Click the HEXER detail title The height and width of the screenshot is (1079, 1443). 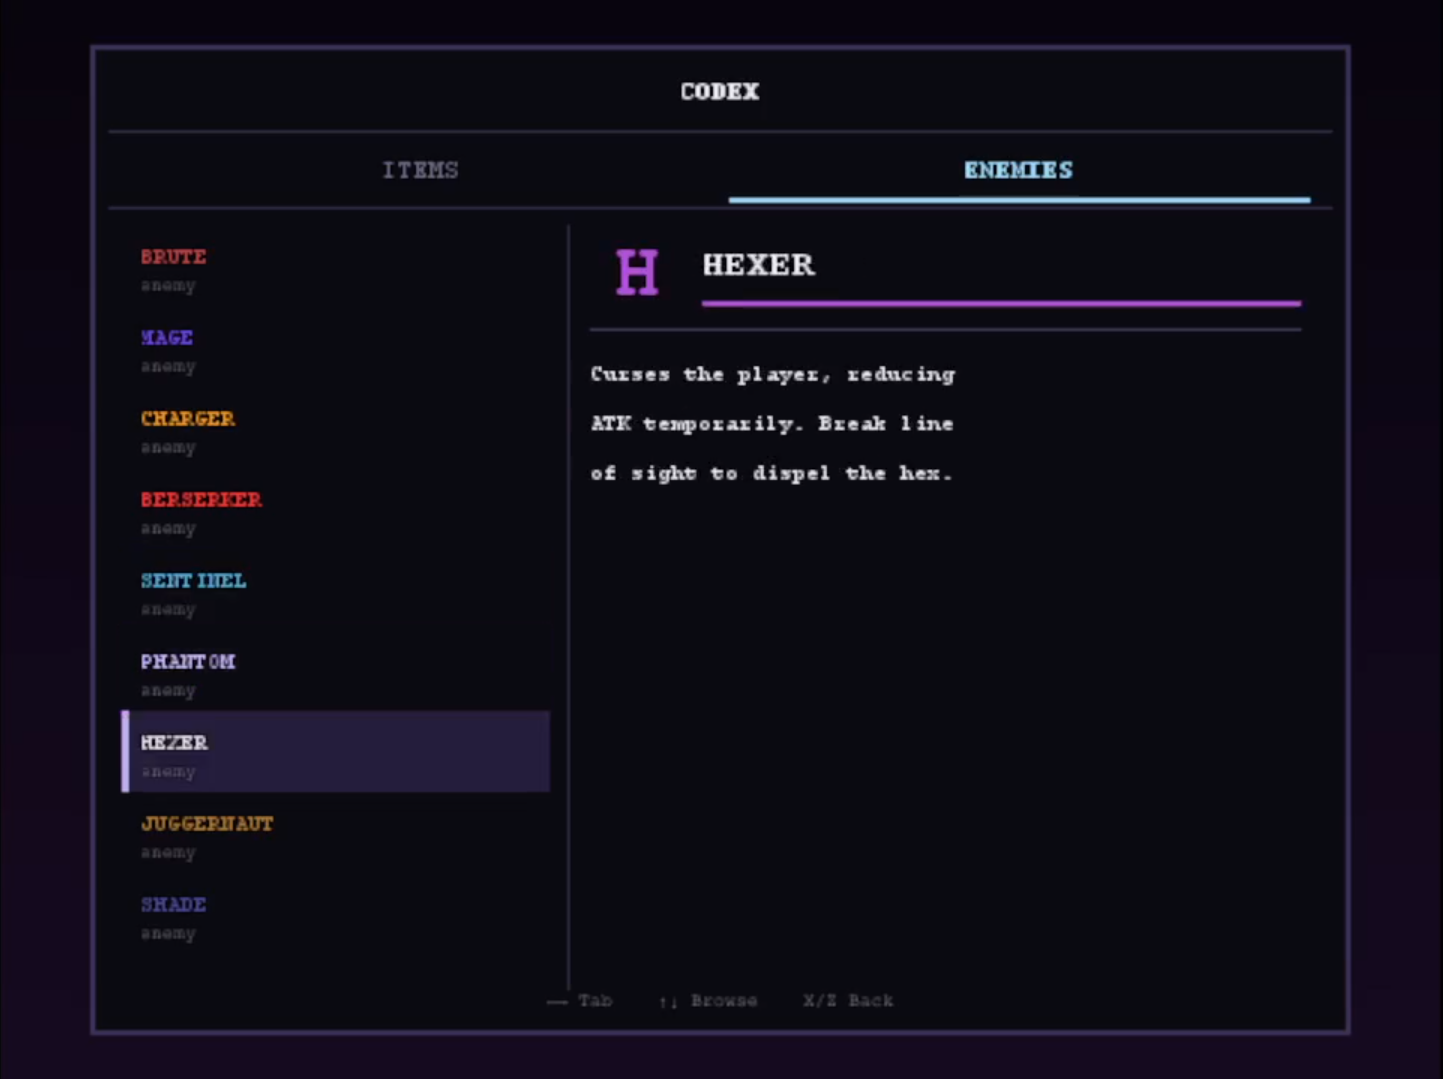[759, 265]
